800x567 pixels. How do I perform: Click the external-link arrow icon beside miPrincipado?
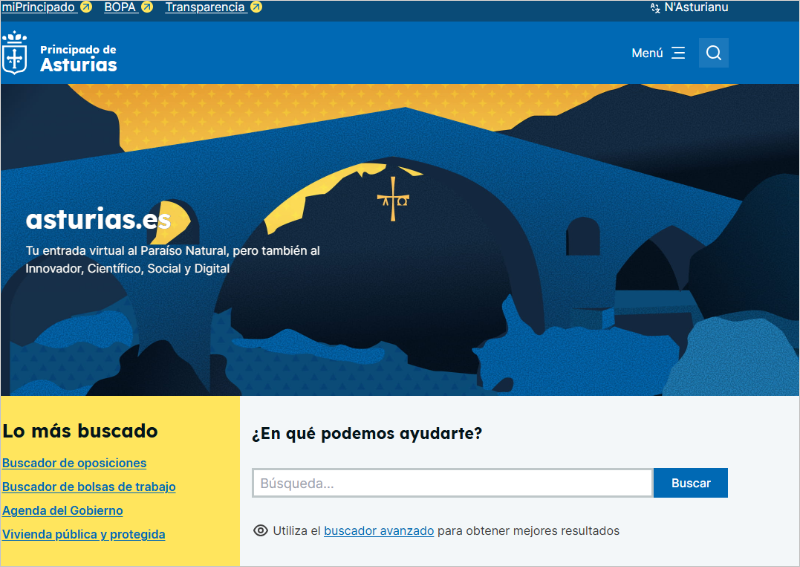[86, 7]
